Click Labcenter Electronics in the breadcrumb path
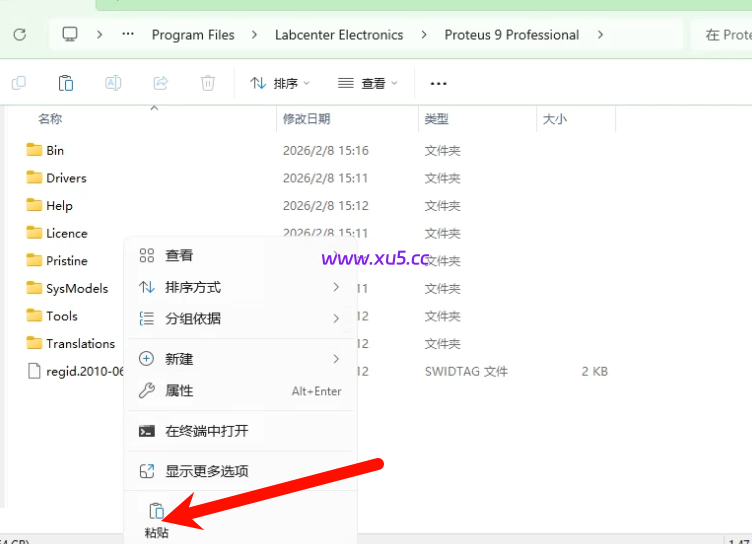Image resolution: width=752 pixels, height=544 pixels. pos(339,35)
